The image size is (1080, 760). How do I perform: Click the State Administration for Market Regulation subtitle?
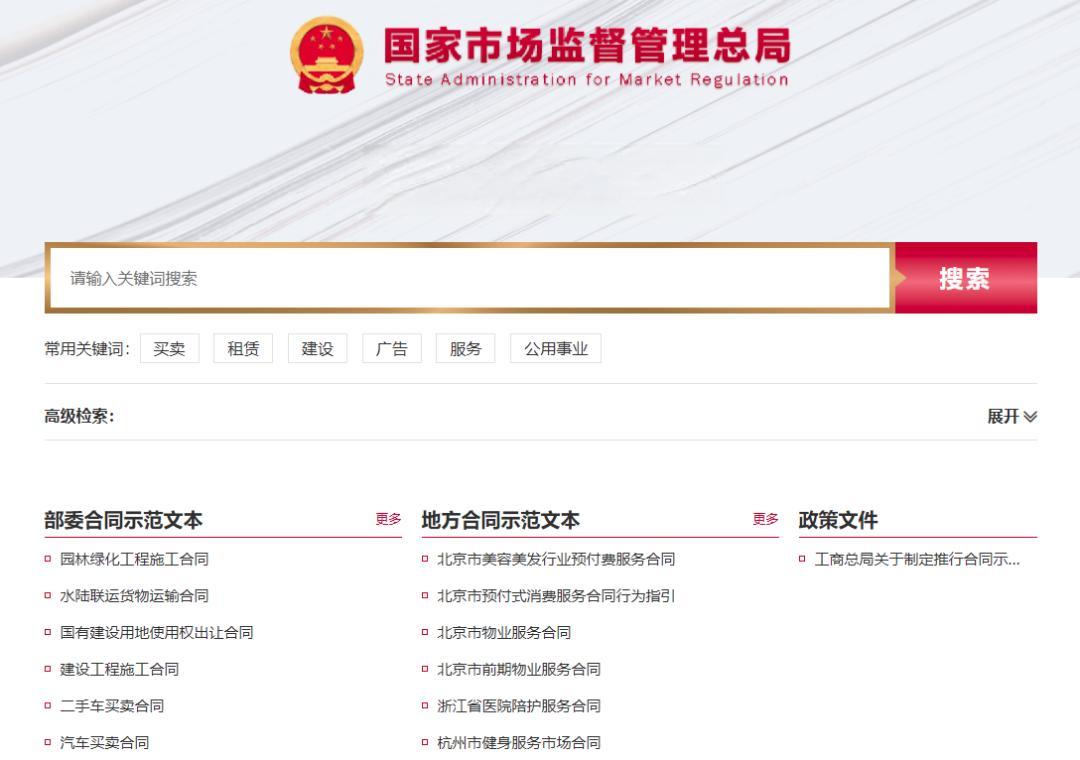coord(587,80)
